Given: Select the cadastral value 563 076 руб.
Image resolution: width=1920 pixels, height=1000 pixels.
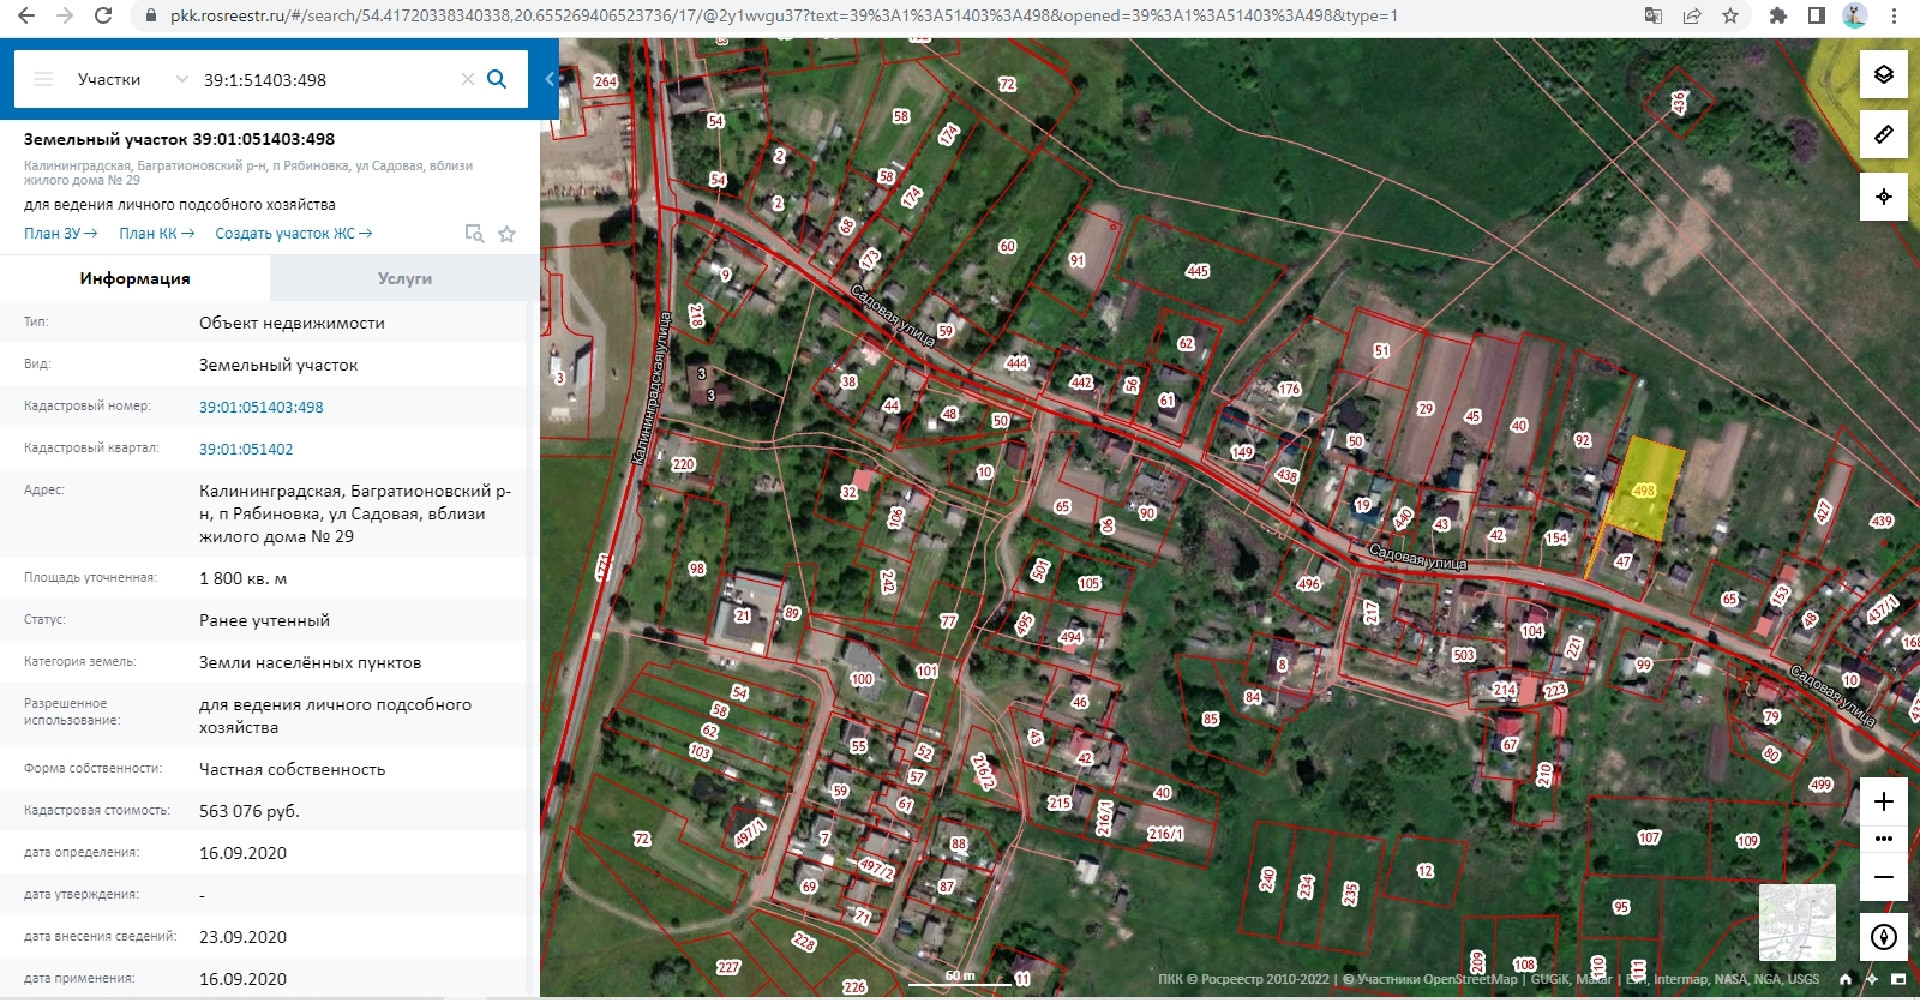Looking at the screenshot, I should [249, 811].
